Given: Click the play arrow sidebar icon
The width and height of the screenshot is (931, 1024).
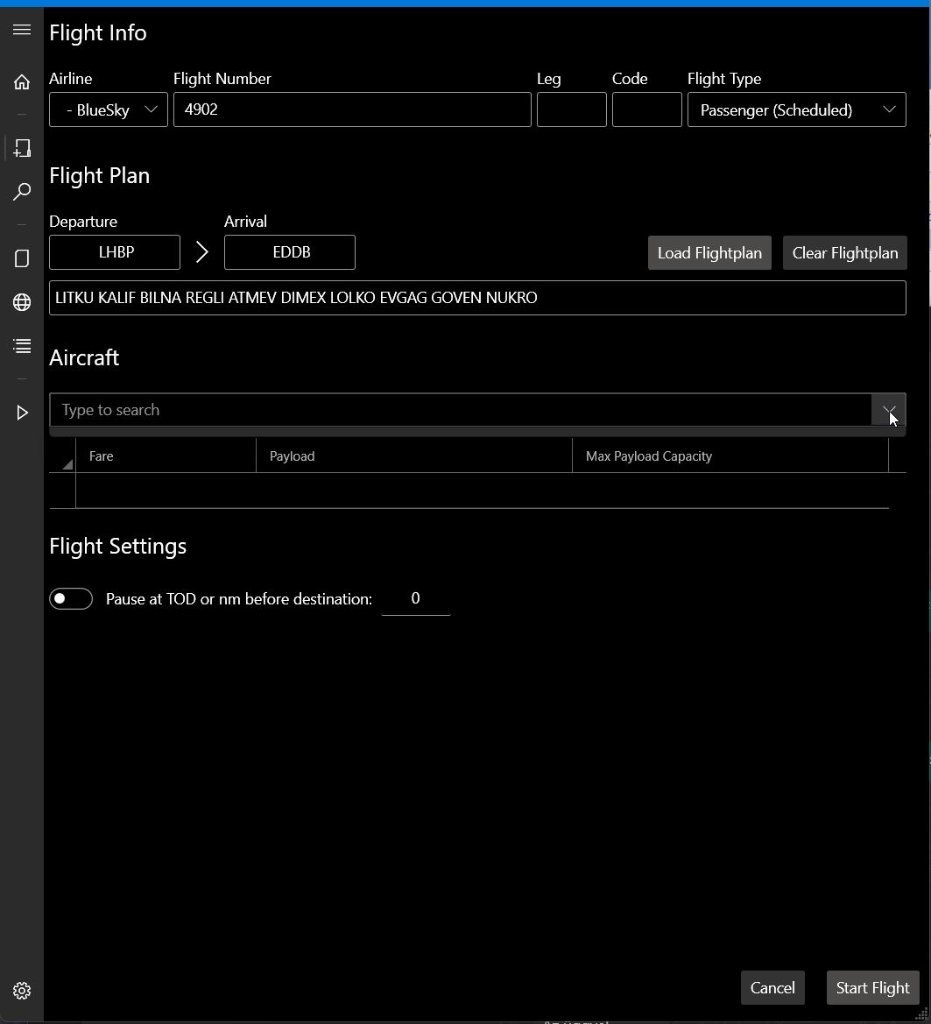Looking at the screenshot, I should [21, 412].
